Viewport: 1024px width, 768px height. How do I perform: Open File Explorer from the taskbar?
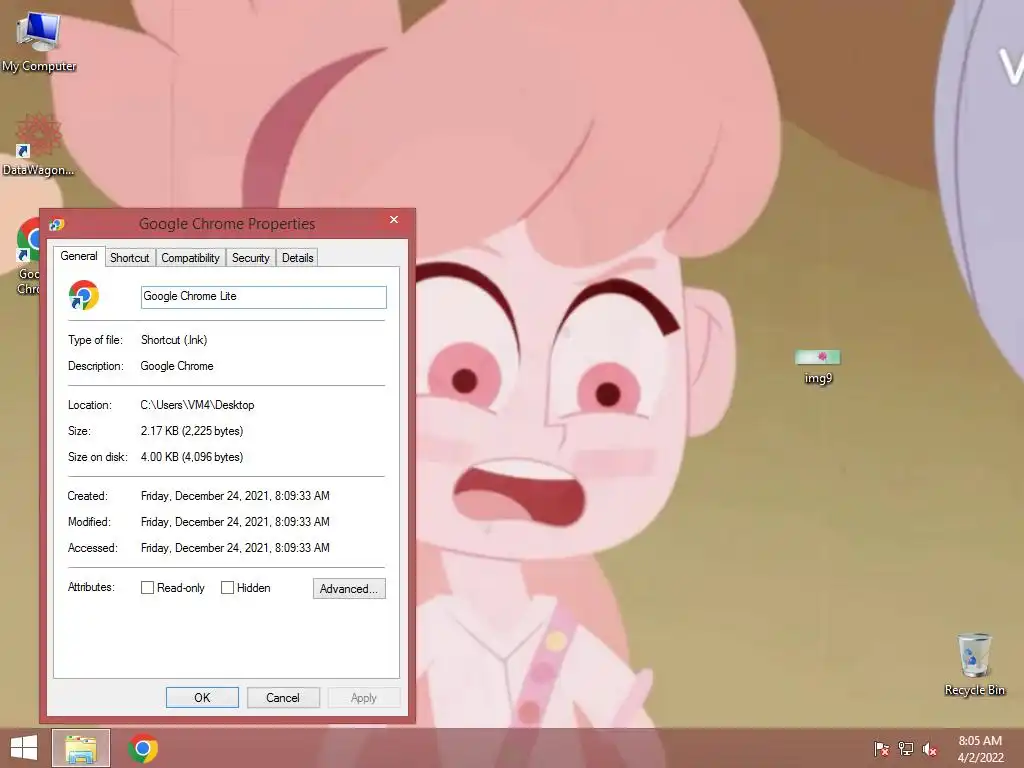(81, 748)
